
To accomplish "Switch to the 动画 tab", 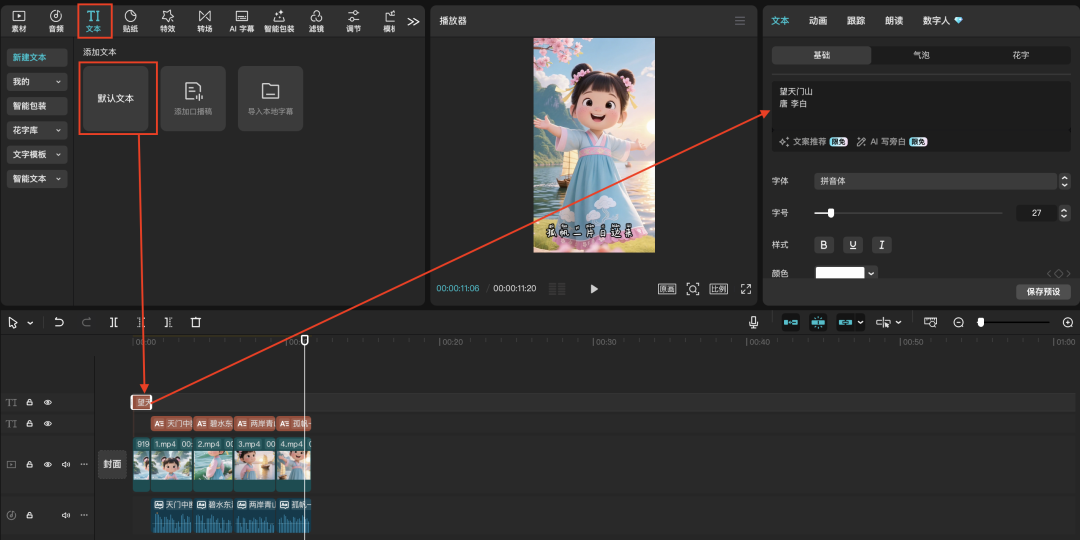I will 817,20.
